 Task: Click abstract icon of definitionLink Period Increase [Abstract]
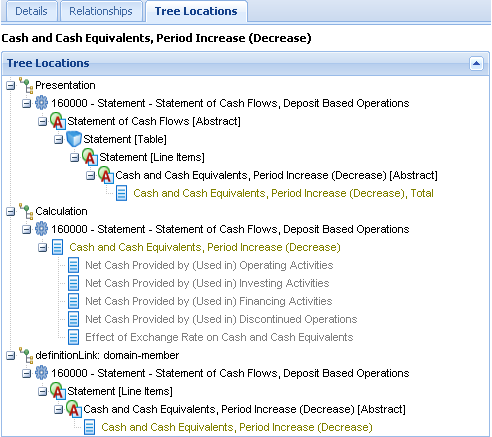(x=74, y=409)
